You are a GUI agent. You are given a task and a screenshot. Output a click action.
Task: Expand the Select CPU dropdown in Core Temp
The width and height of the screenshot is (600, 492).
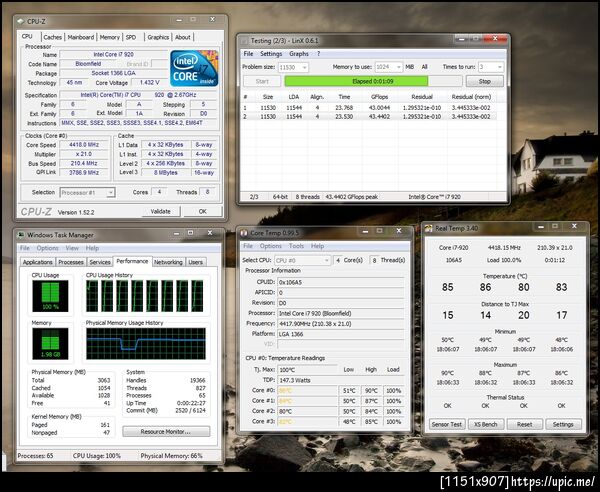326,261
